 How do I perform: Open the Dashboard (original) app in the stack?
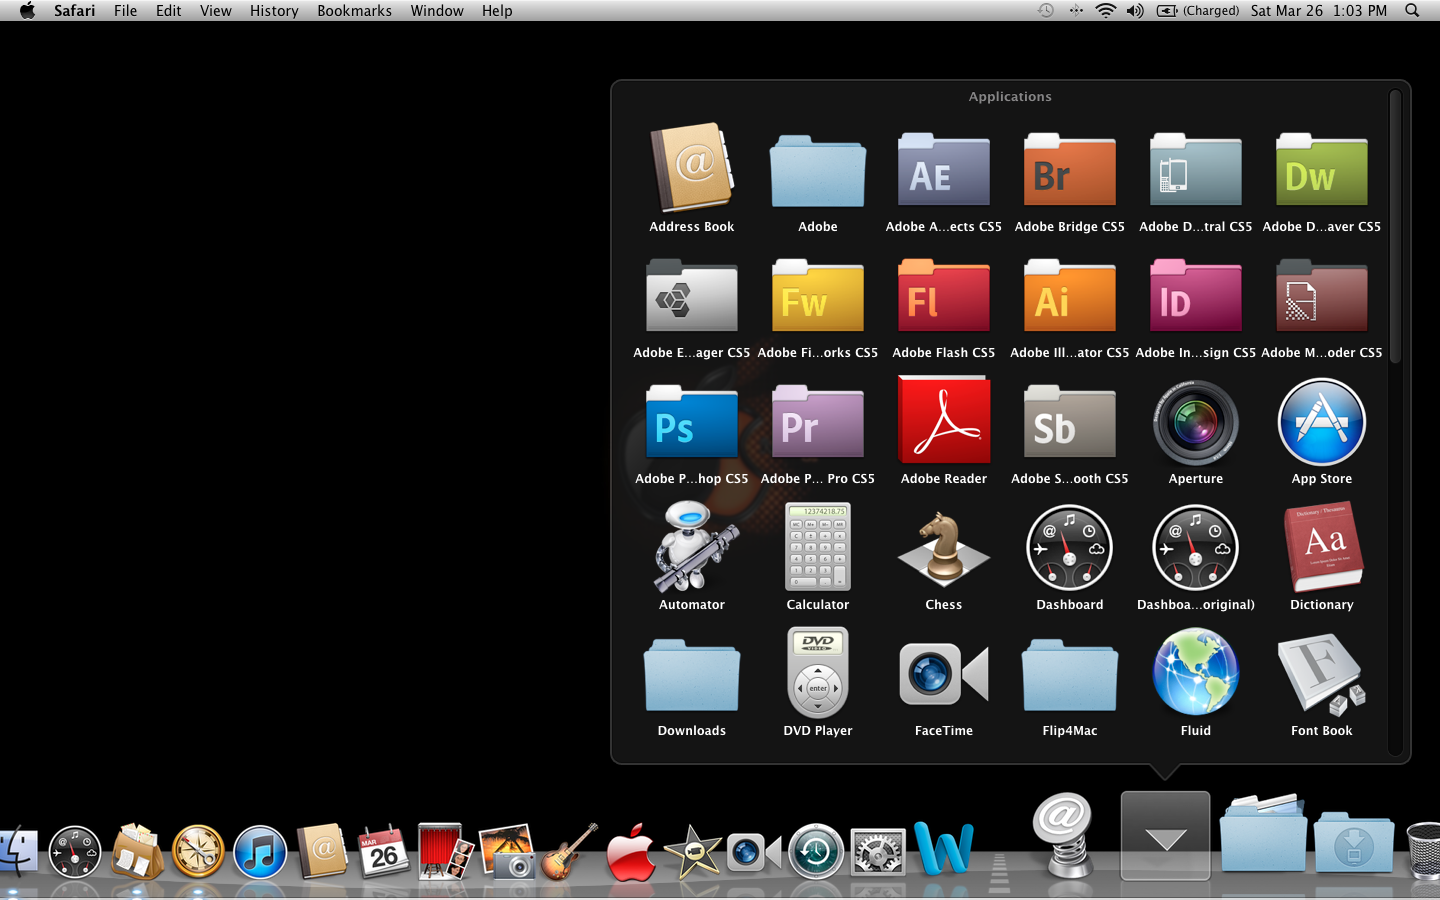coord(1196,548)
